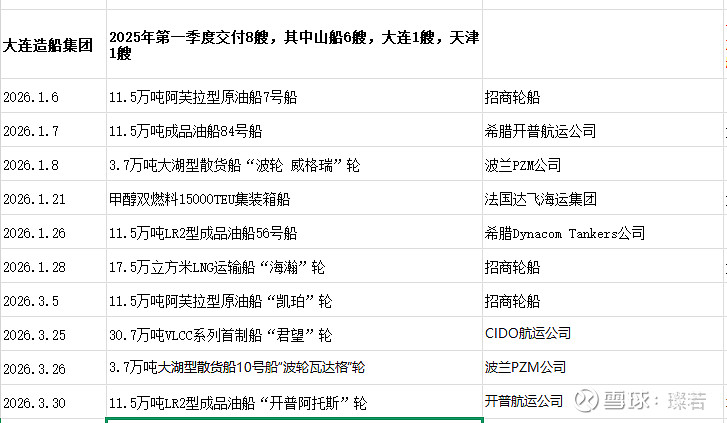The width and height of the screenshot is (727, 423).
Task: Click '波兰PZM公司' in the 2026.1.8 row
Action: click(603, 164)
